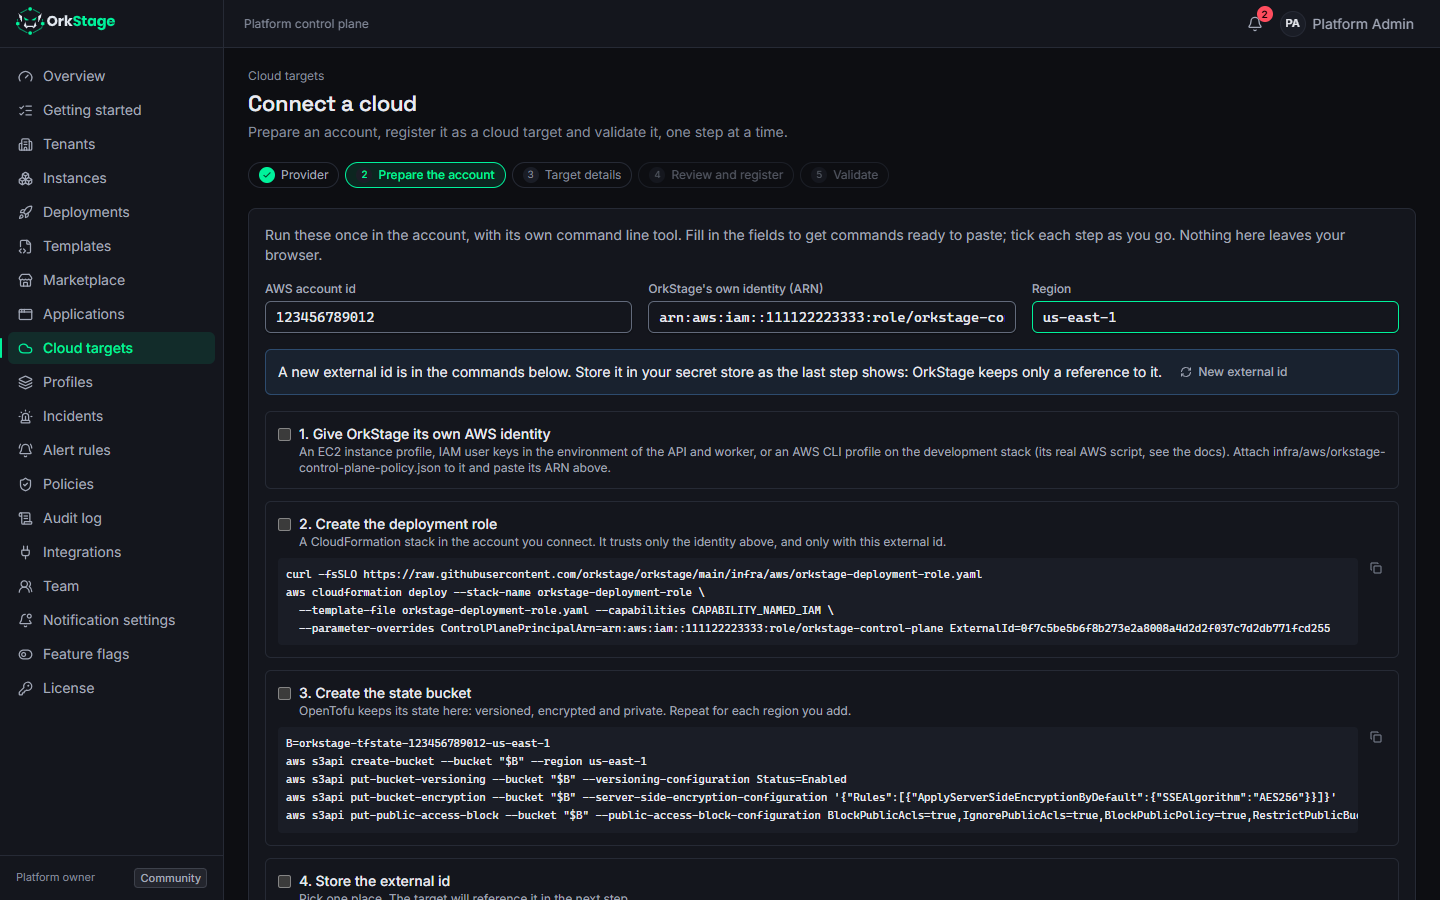The image size is (1440, 900).
Task: Click the OrkStage identity ARN field
Action: [832, 317]
